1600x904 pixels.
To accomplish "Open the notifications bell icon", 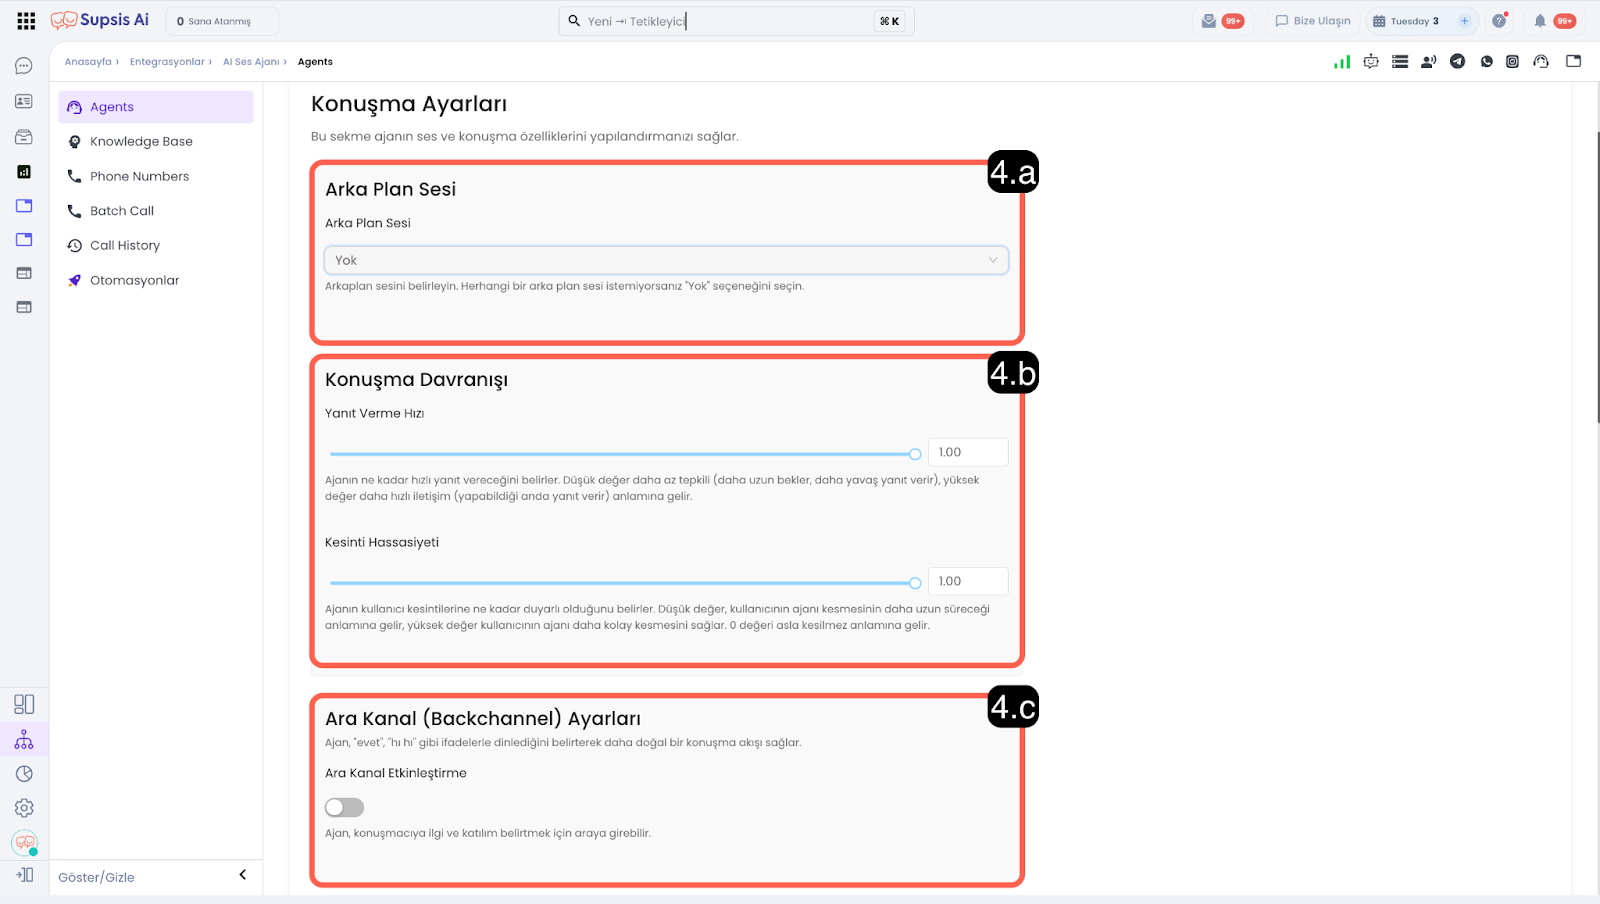I will tap(1540, 21).
